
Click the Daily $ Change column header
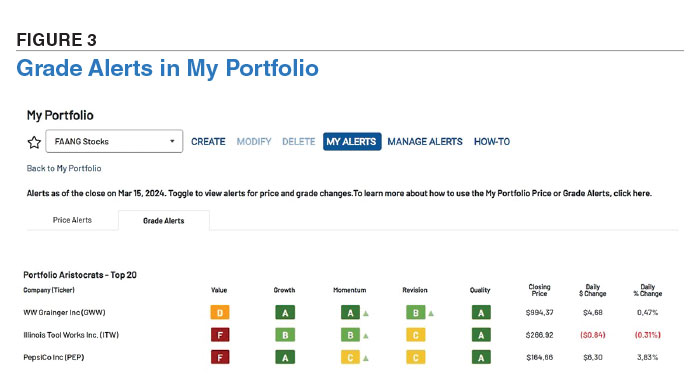[x=593, y=290]
